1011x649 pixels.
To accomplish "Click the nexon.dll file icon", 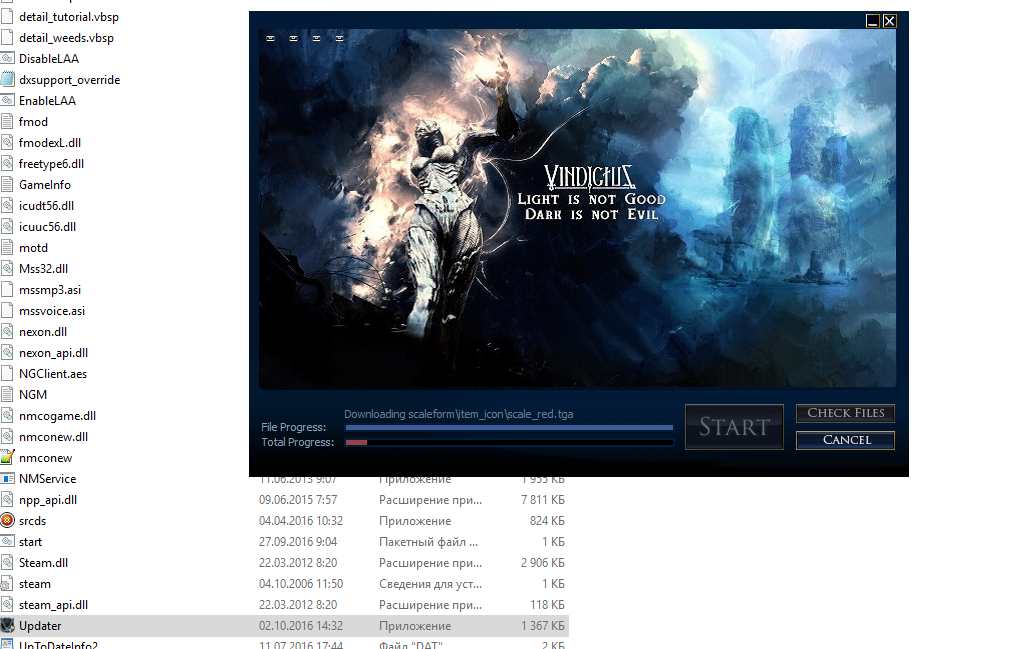I will pos(7,332).
